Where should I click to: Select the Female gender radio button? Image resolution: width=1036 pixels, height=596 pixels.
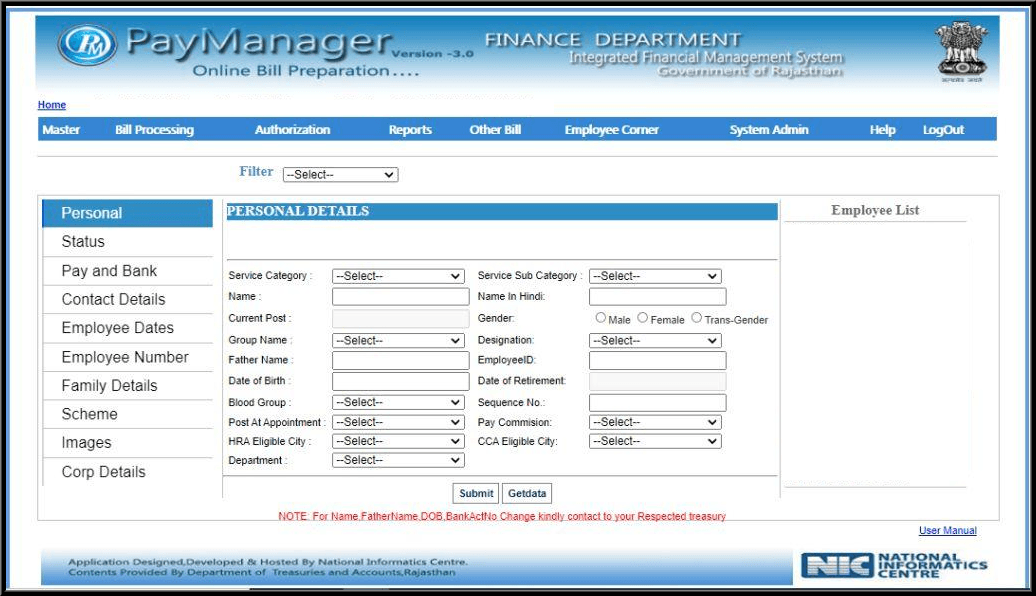(x=642, y=318)
